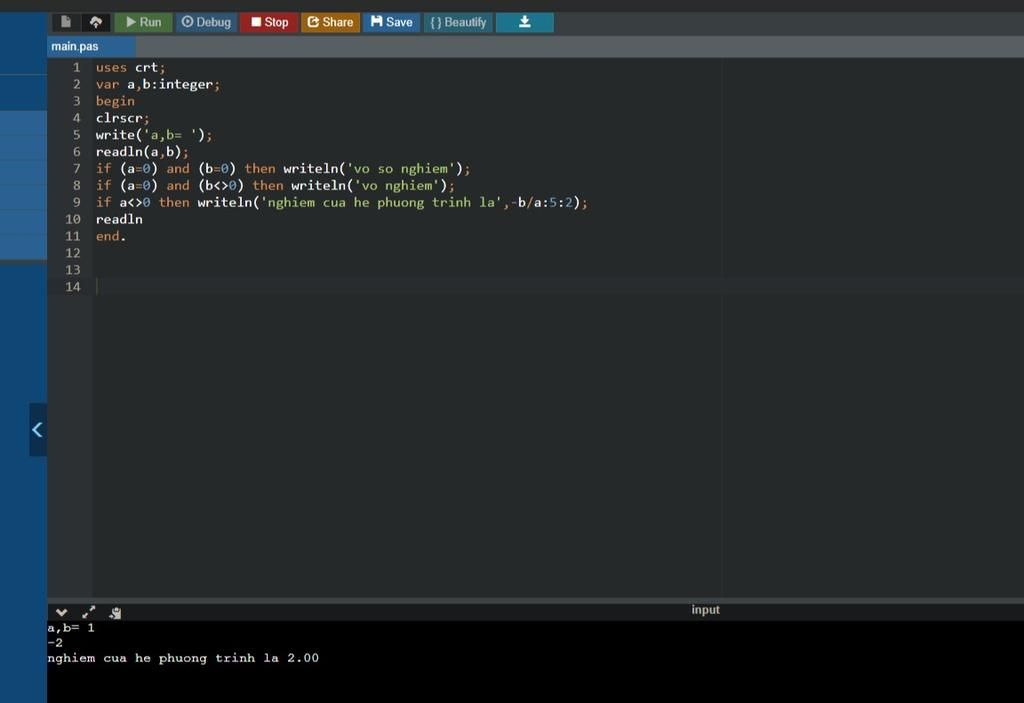1024x703 pixels.
Task: Save the current file
Action: [391, 22]
